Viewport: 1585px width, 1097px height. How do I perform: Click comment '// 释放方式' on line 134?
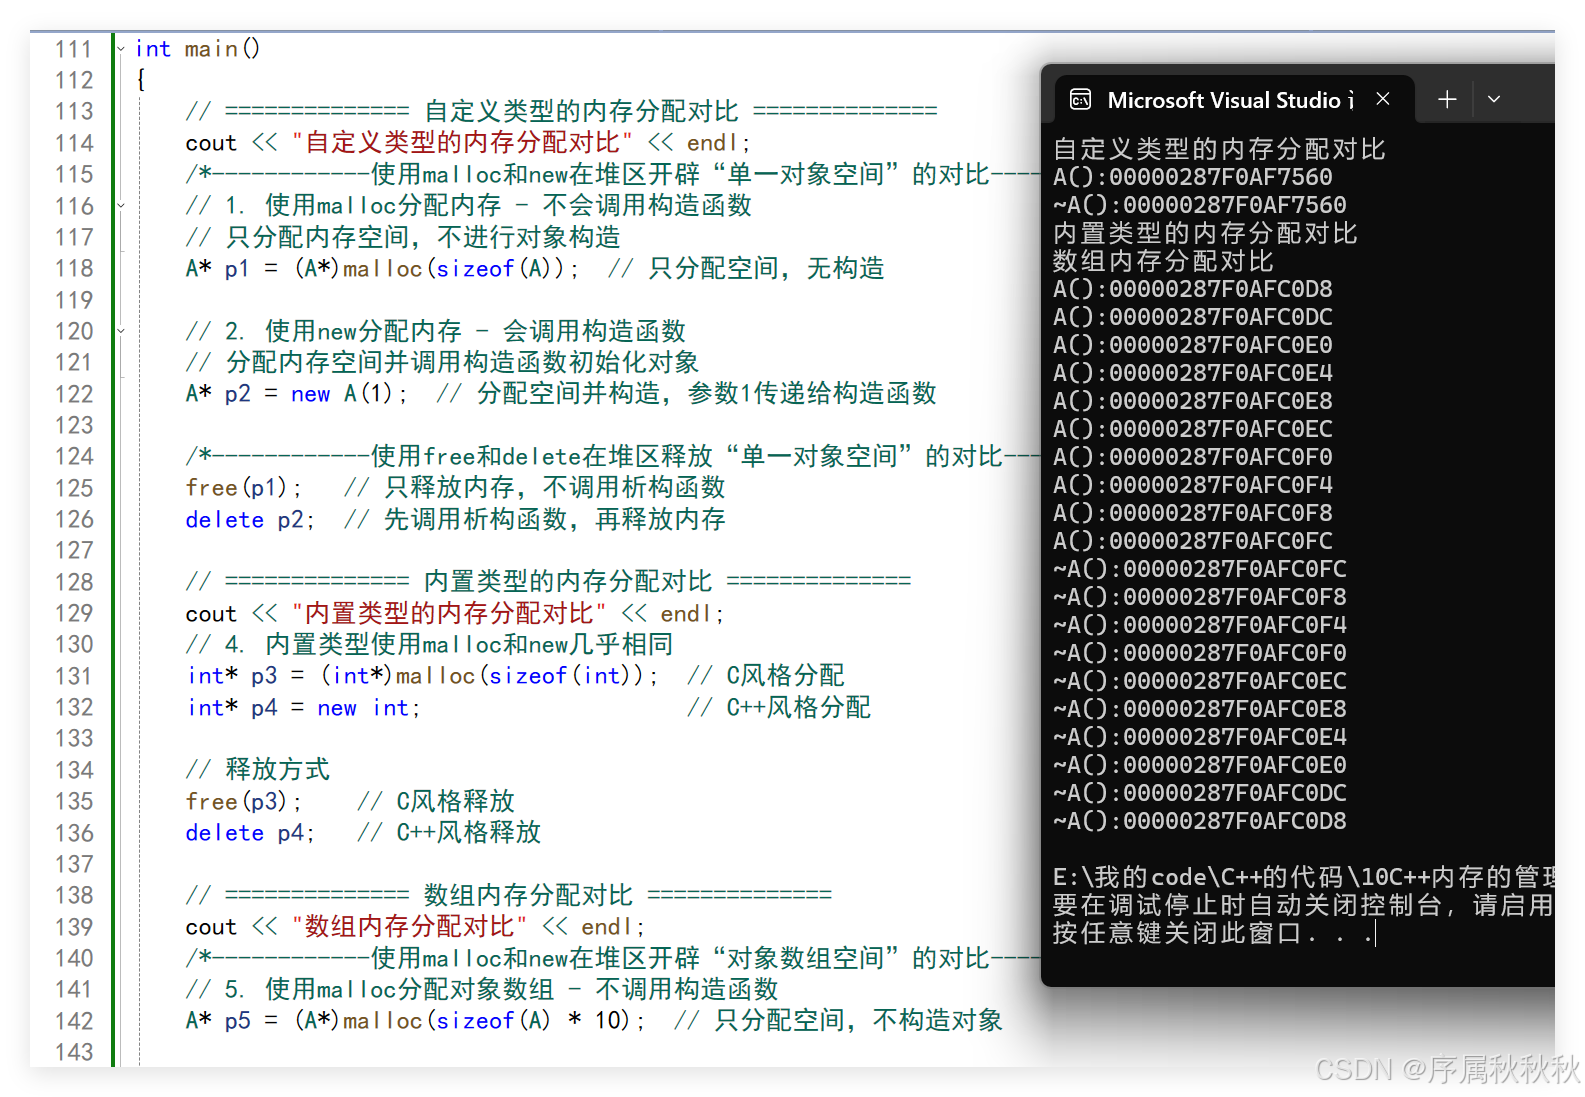click(x=258, y=769)
